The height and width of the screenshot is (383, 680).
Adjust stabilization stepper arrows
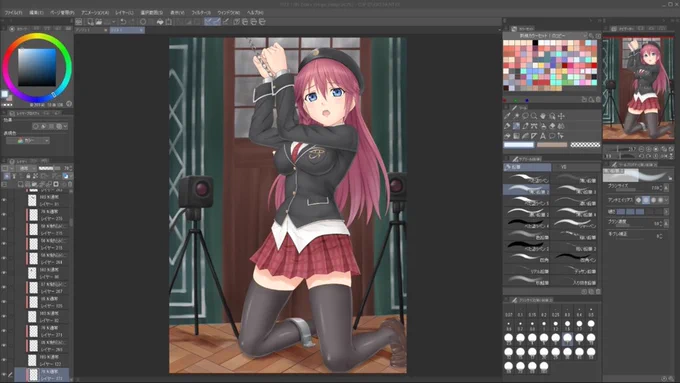click(x=661, y=236)
